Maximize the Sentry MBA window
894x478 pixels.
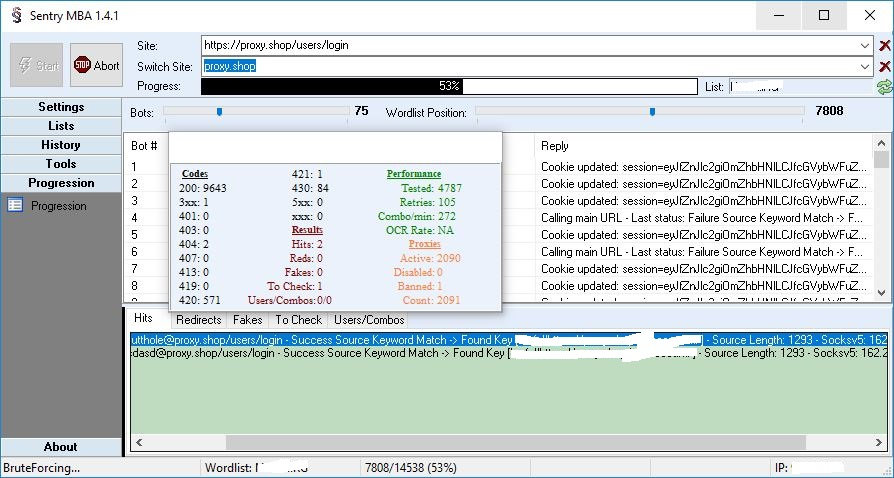pos(824,15)
